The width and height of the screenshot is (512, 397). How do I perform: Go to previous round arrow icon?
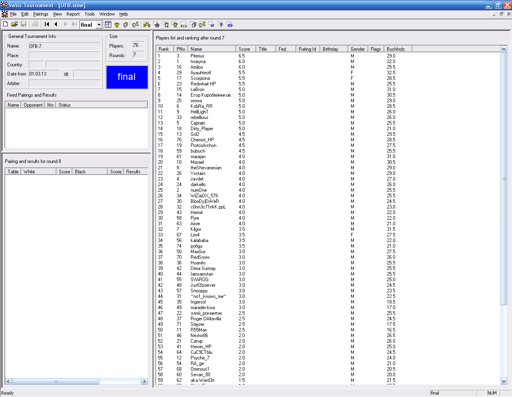click(x=56, y=24)
